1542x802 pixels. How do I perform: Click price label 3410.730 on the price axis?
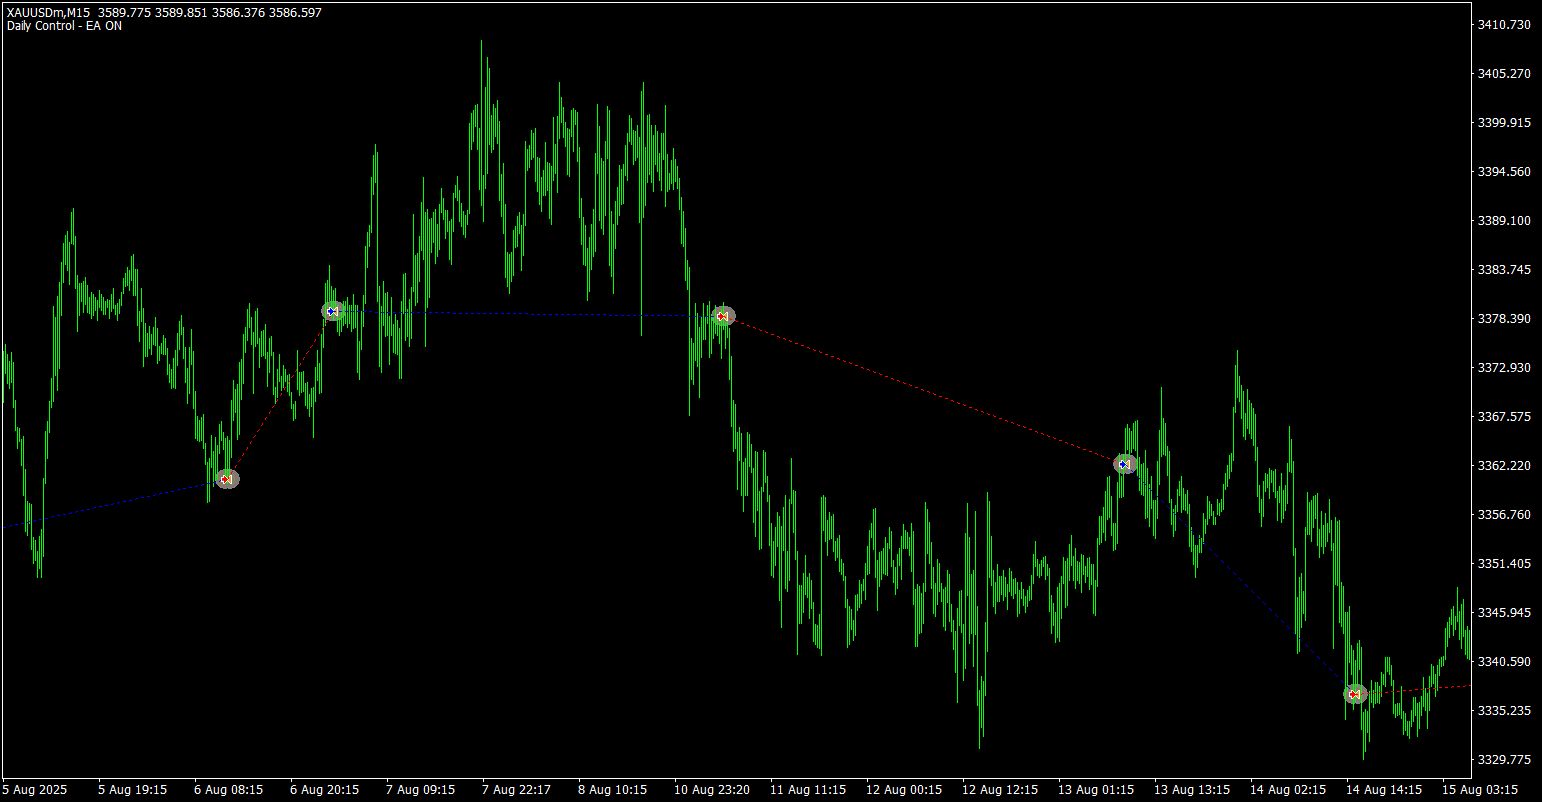[x=1504, y=24]
